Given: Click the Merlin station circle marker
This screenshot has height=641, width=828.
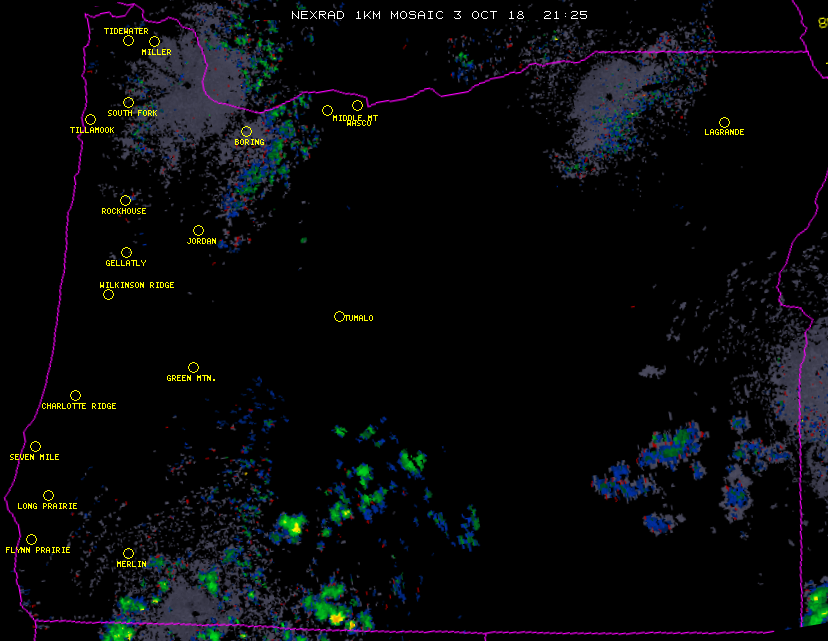Looking at the screenshot, I should tap(128, 553).
